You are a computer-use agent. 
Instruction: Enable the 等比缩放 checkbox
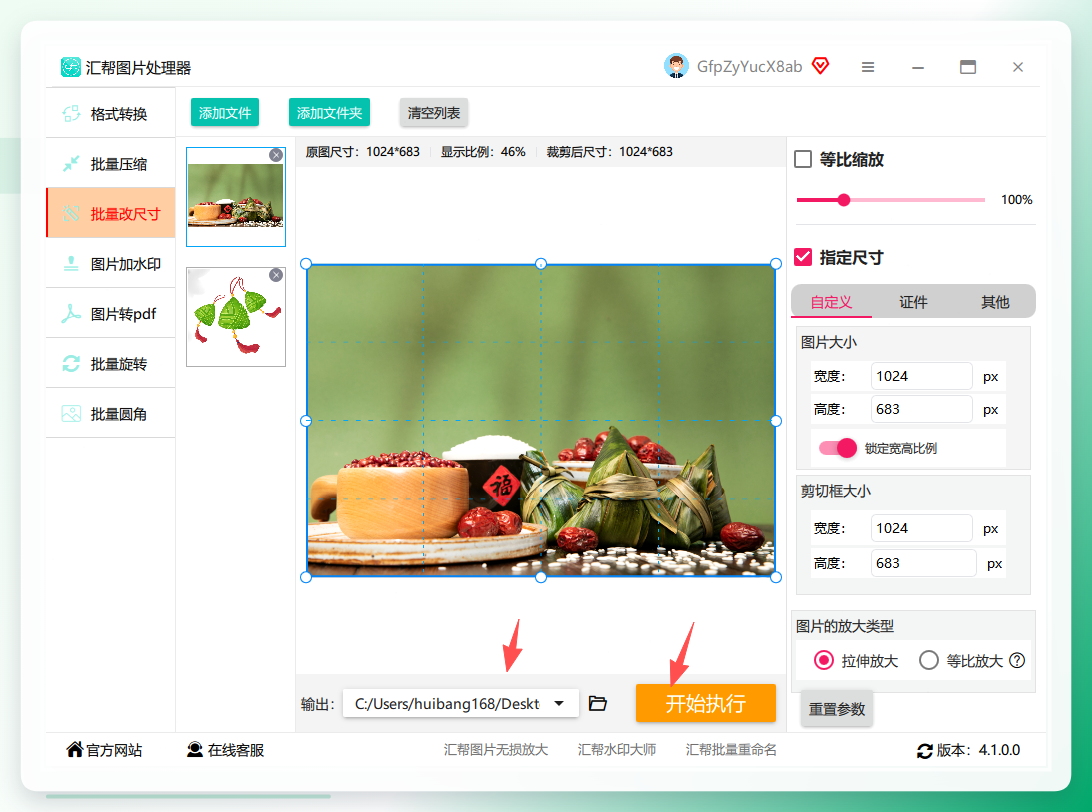point(803,159)
